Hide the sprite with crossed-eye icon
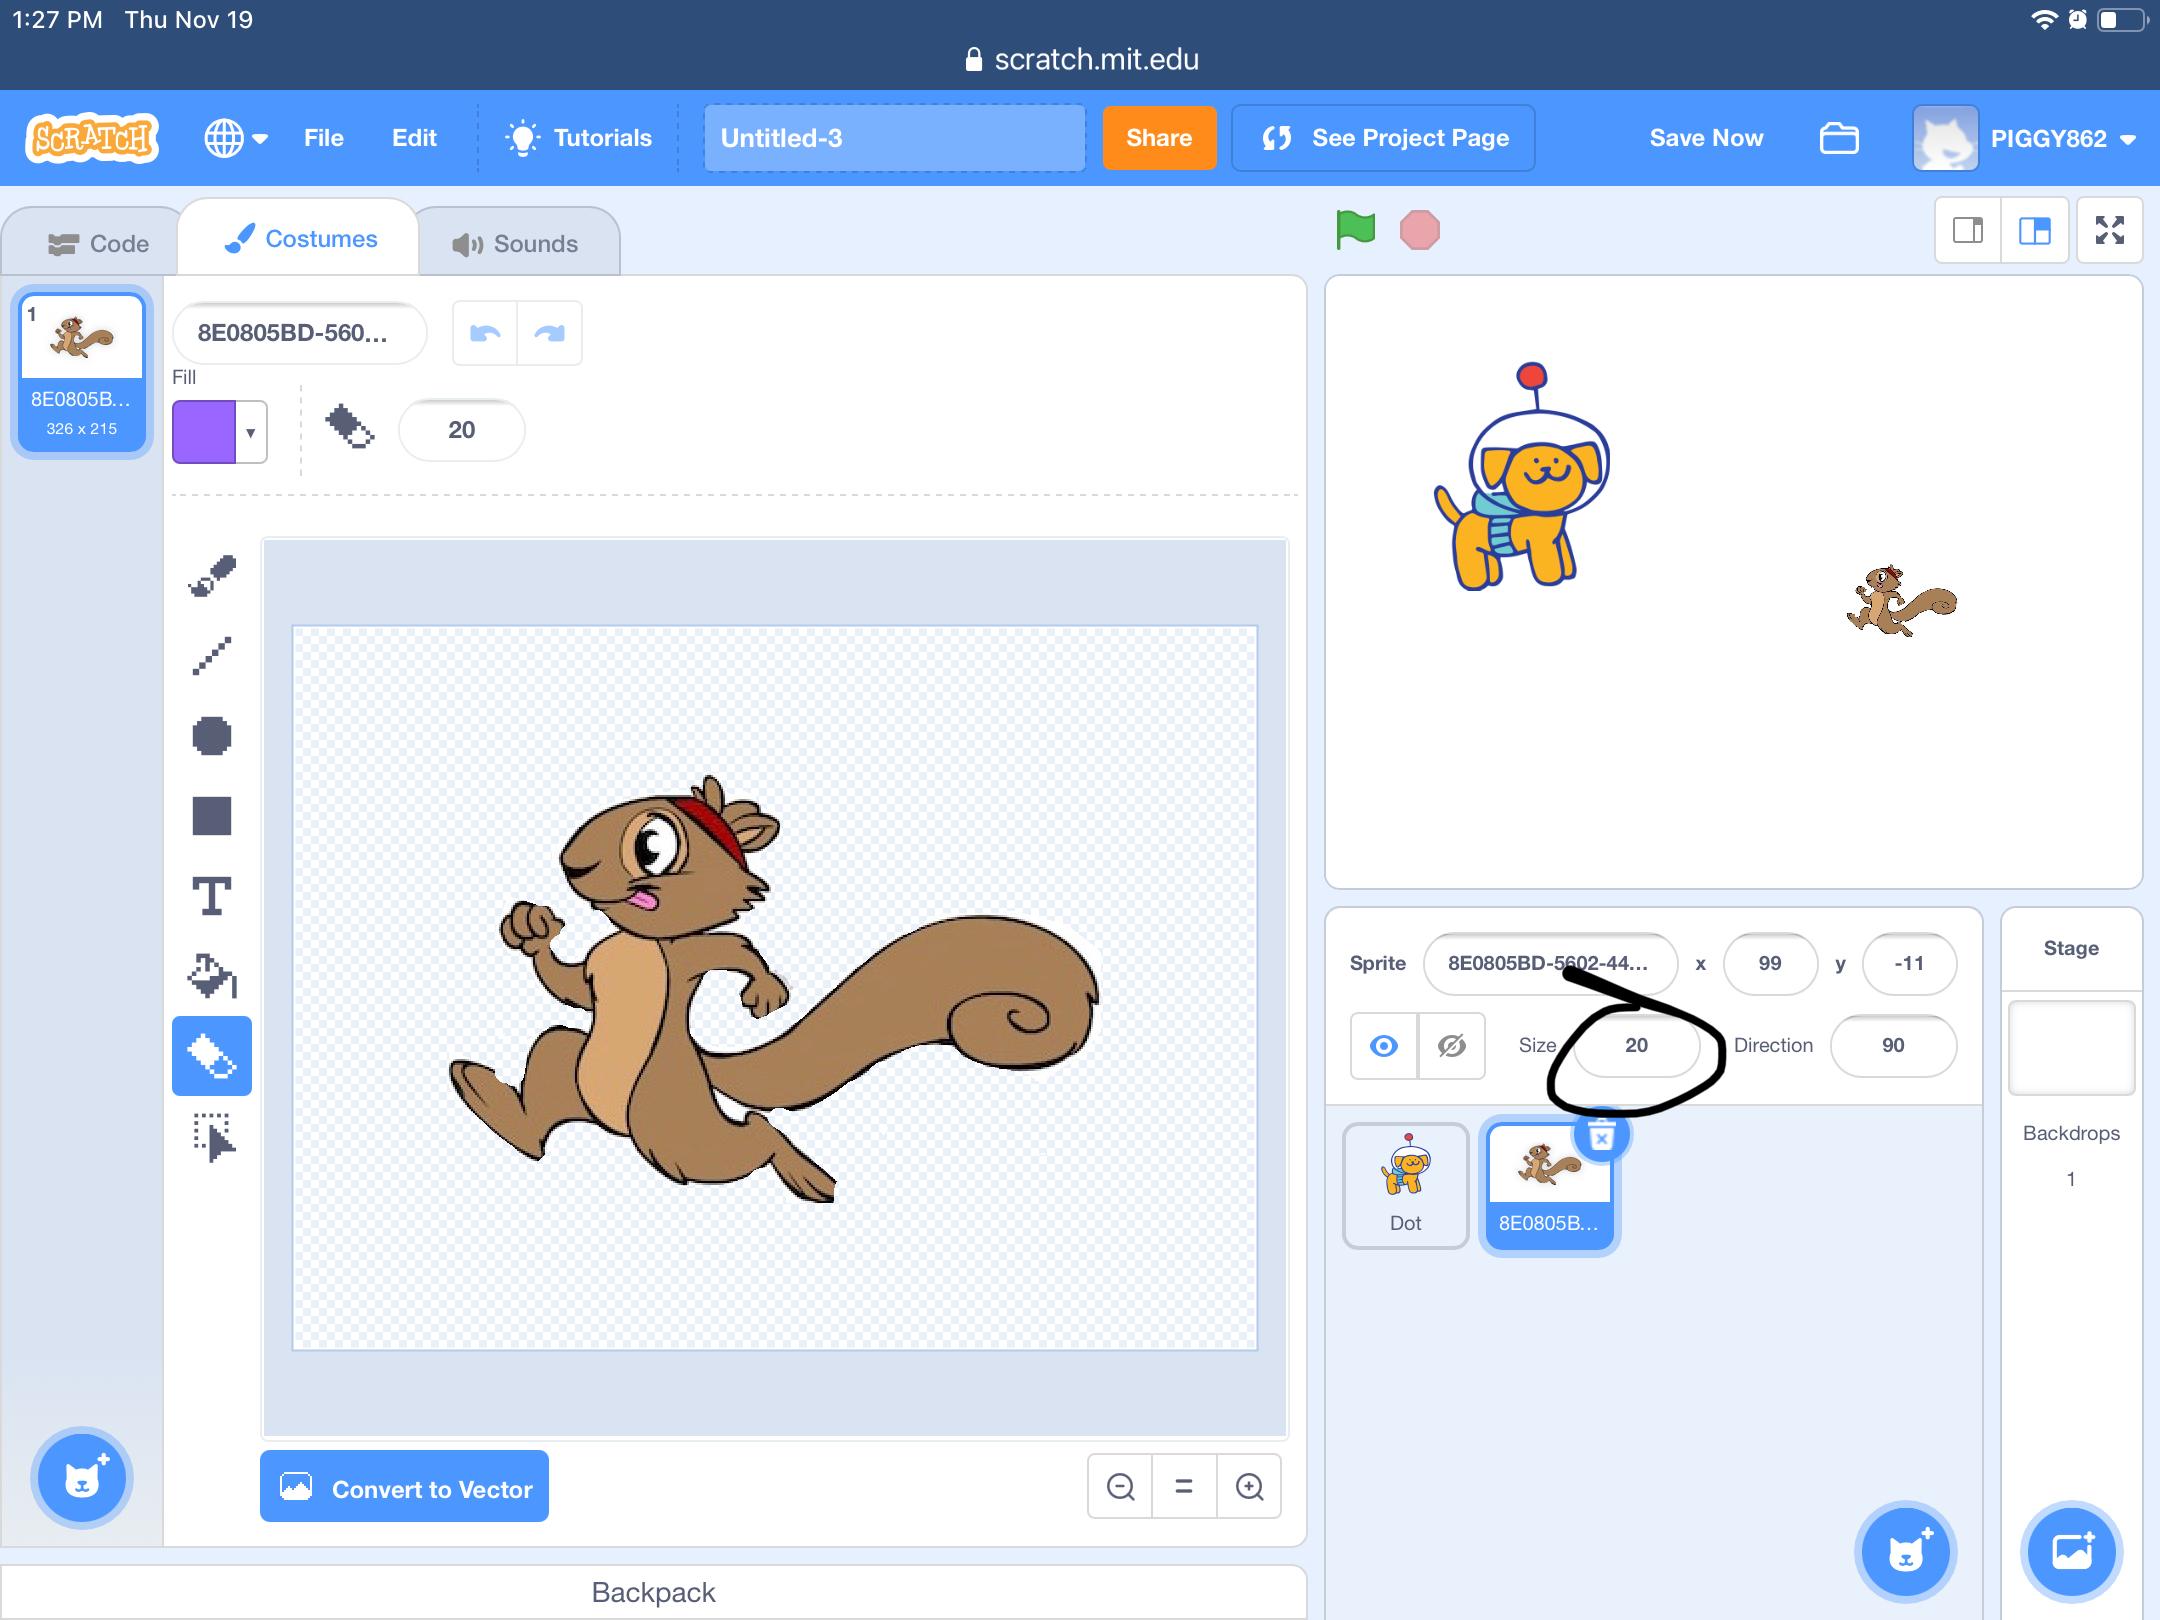Screen dimensions: 2160x1620 tap(1452, 1046)
